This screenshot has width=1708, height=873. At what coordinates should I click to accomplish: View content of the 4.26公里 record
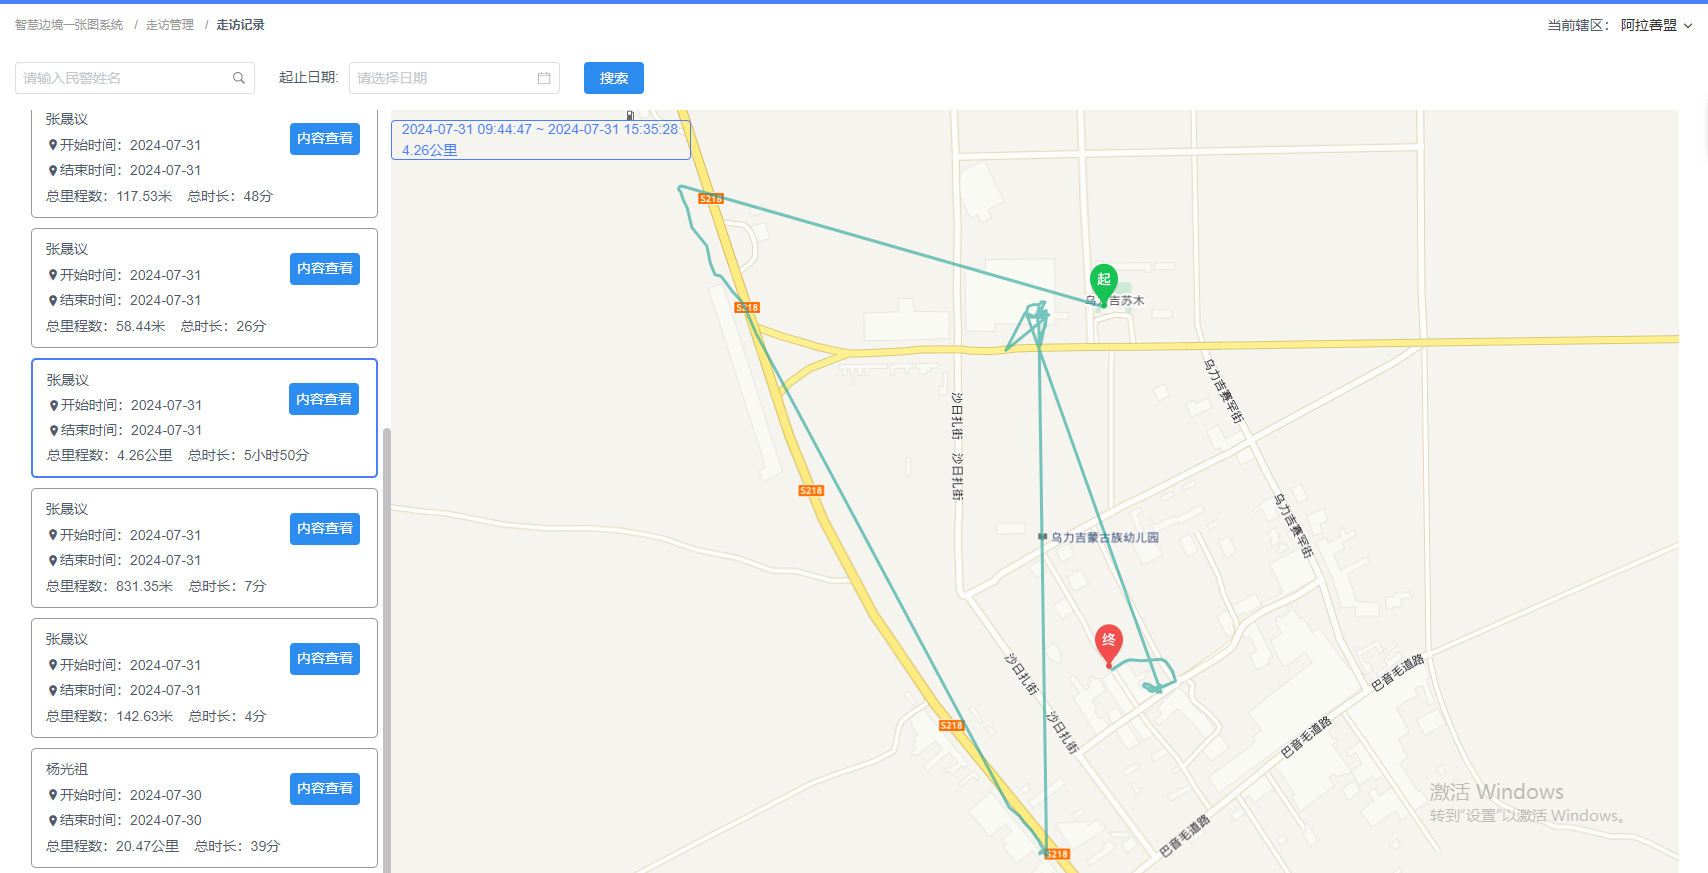[x=324, y=399]
